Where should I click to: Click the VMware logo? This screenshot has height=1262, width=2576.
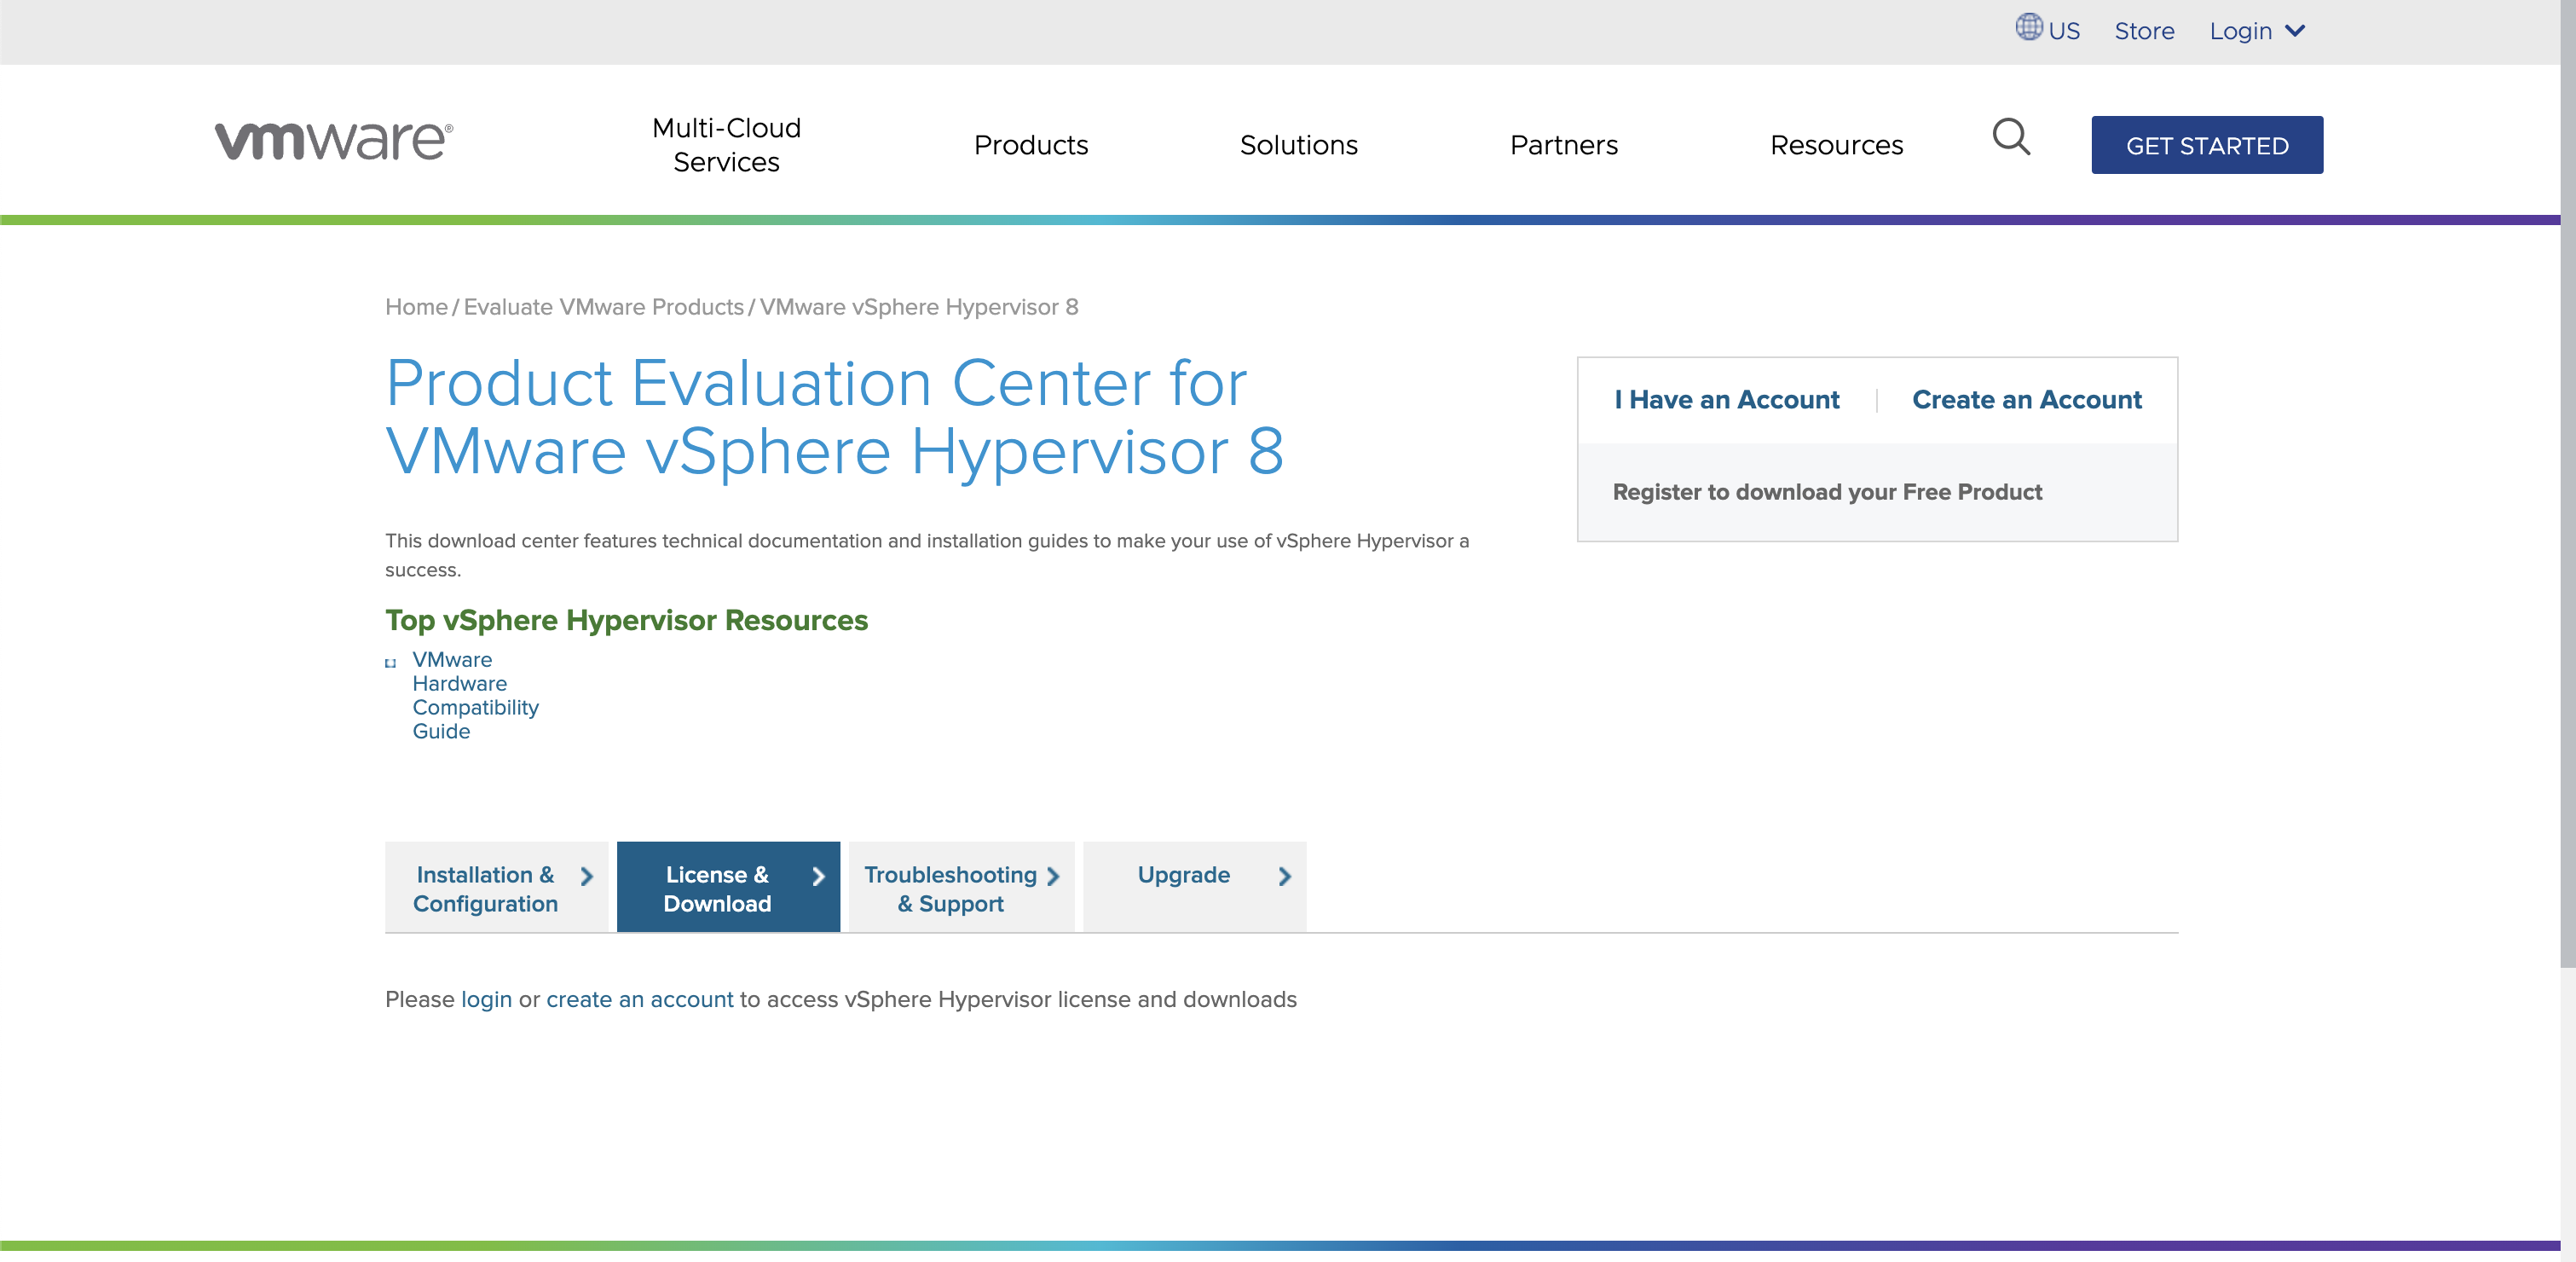pos(333,141)
